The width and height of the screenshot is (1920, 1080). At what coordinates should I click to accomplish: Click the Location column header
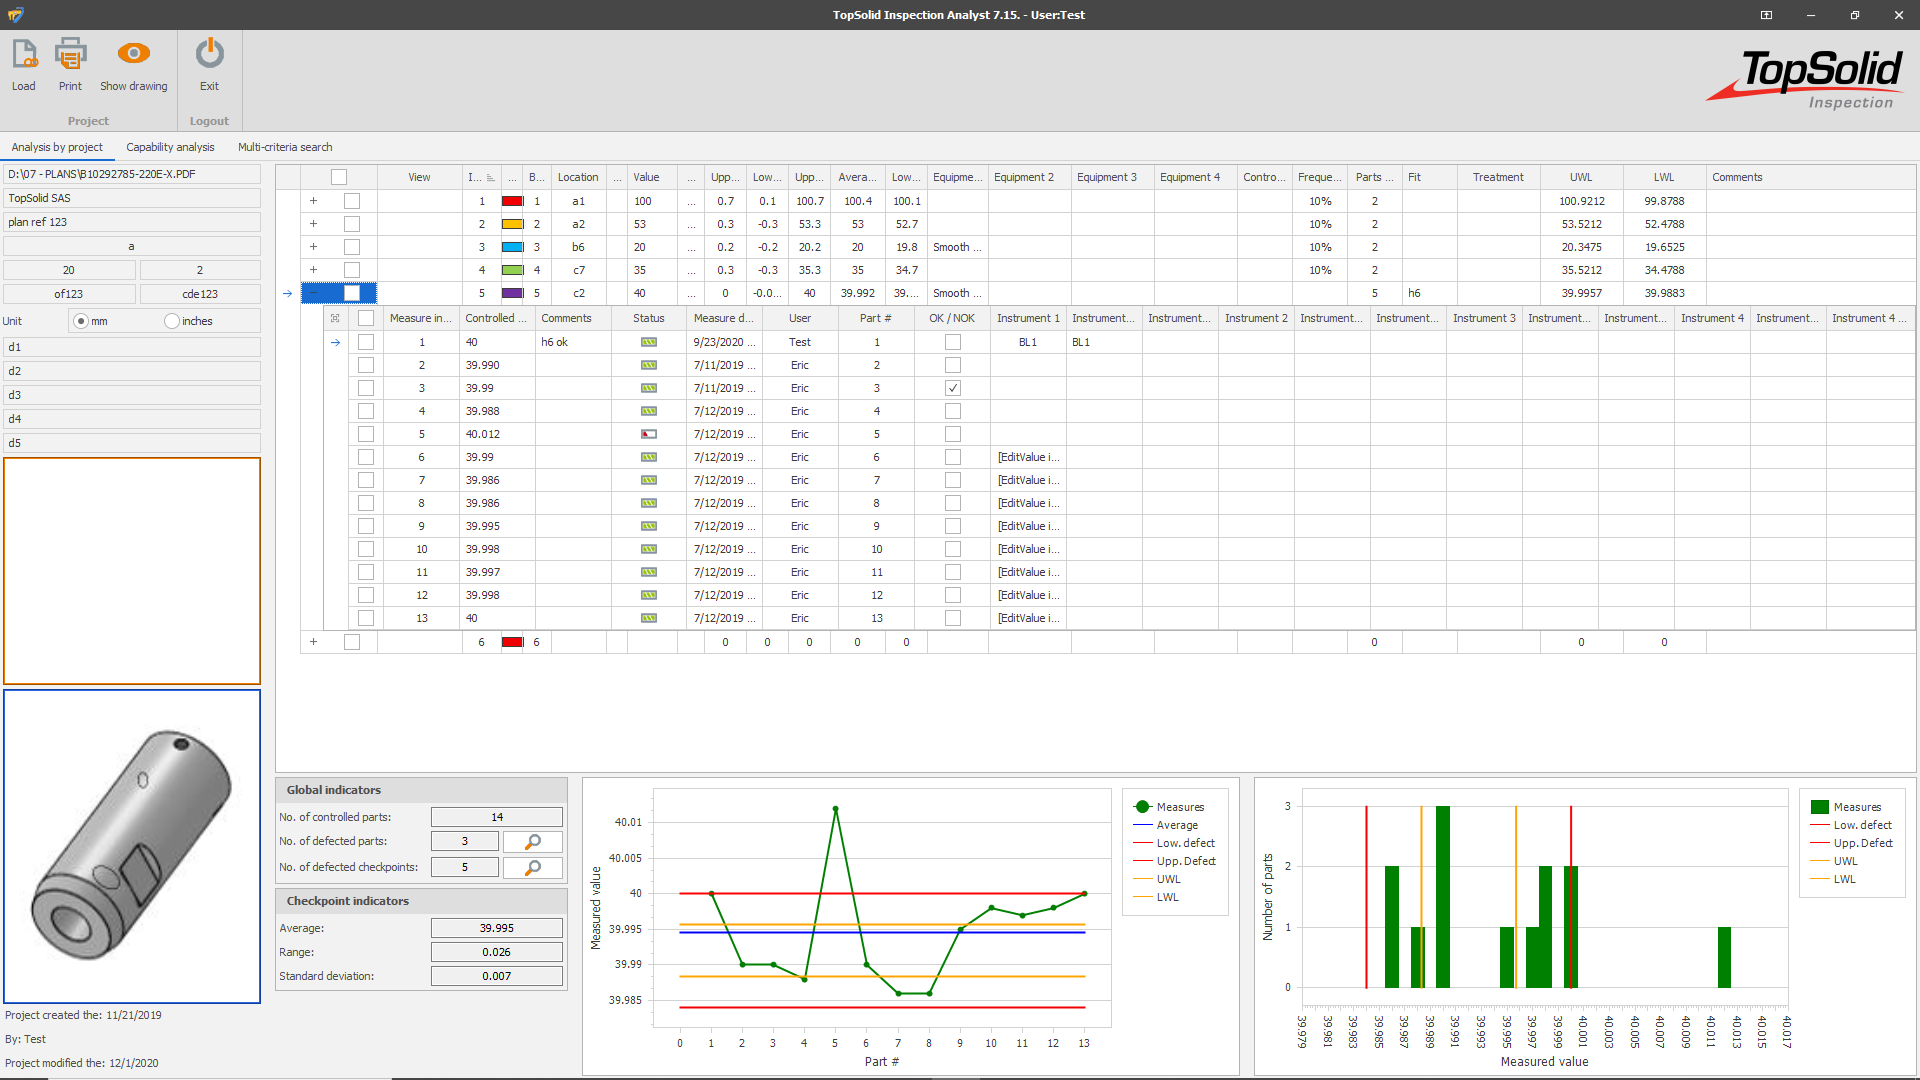(x=578, y=177)
